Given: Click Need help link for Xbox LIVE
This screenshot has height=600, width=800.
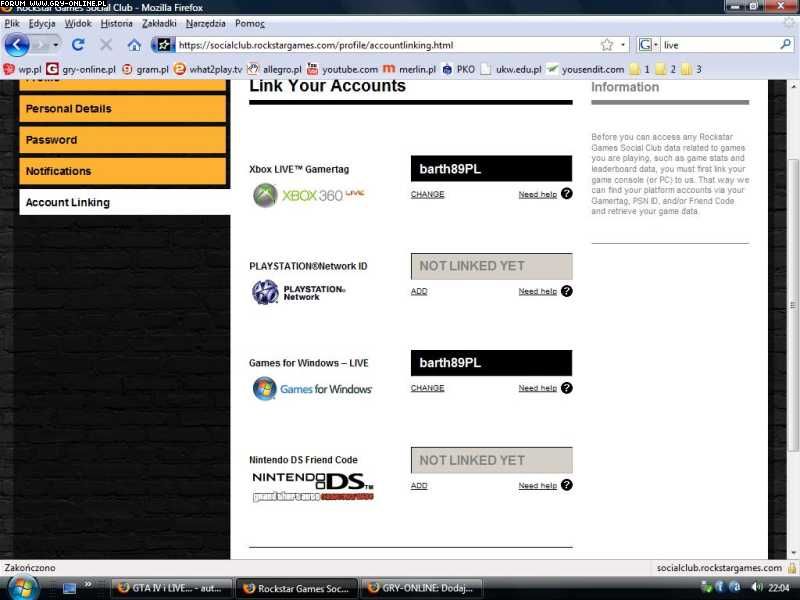Looking at the screenshot, I should 538,194.
